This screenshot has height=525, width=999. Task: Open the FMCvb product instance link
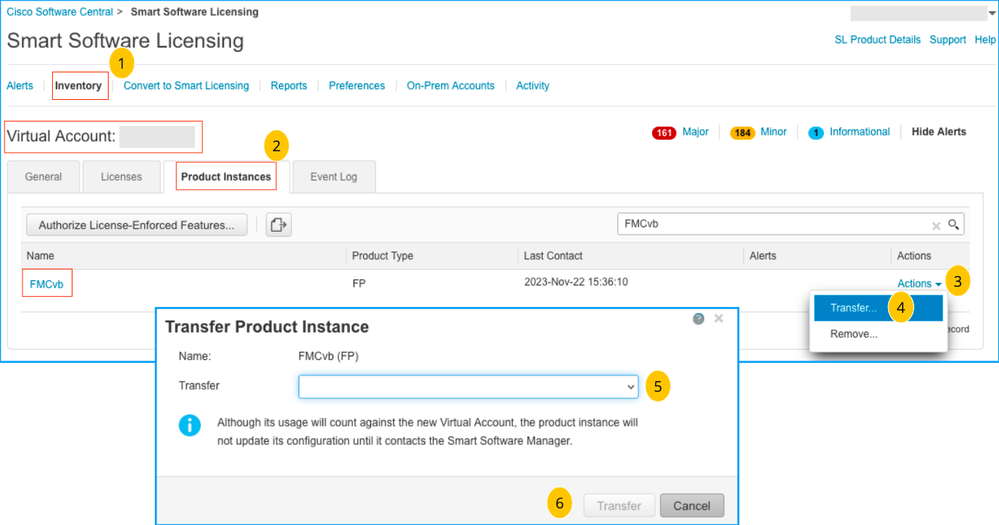pos(47,284)
